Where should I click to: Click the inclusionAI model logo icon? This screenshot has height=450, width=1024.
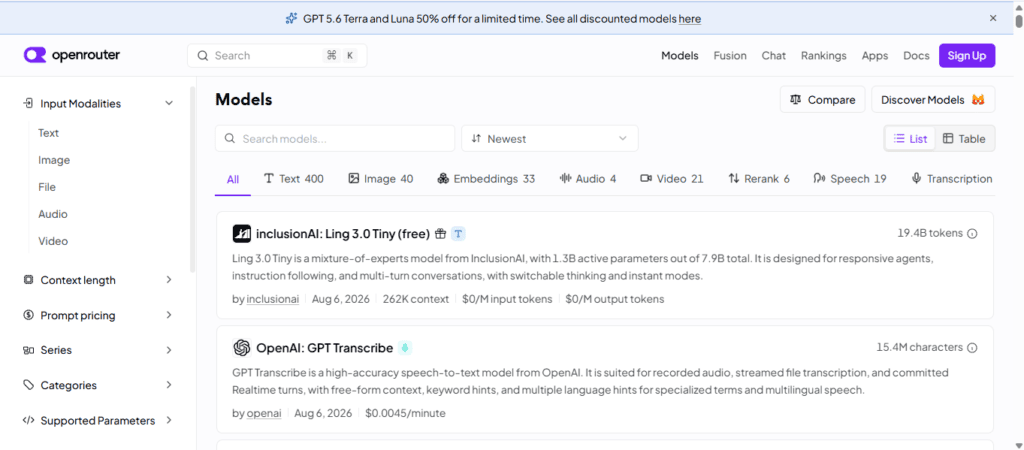coord(242,234)
